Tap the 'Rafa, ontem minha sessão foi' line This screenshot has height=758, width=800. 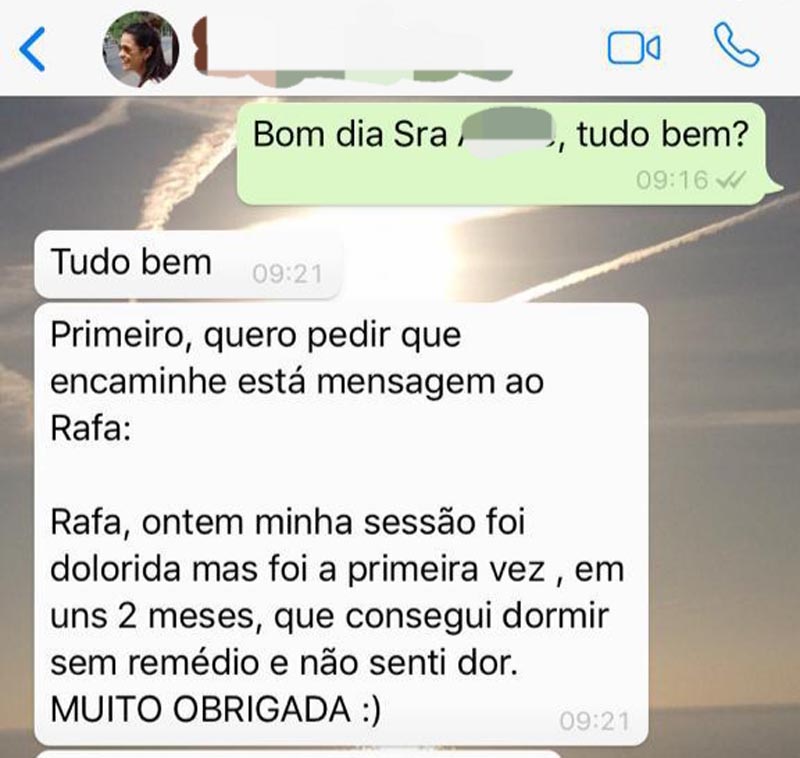click(x=288, y=523)
